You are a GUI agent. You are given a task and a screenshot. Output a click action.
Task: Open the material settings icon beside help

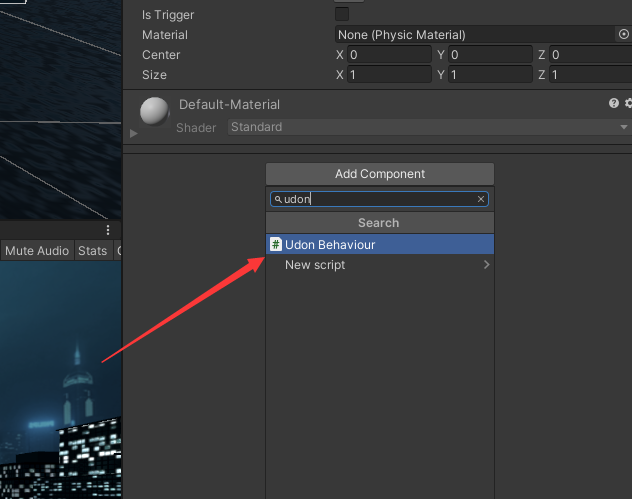pos(628,103)
